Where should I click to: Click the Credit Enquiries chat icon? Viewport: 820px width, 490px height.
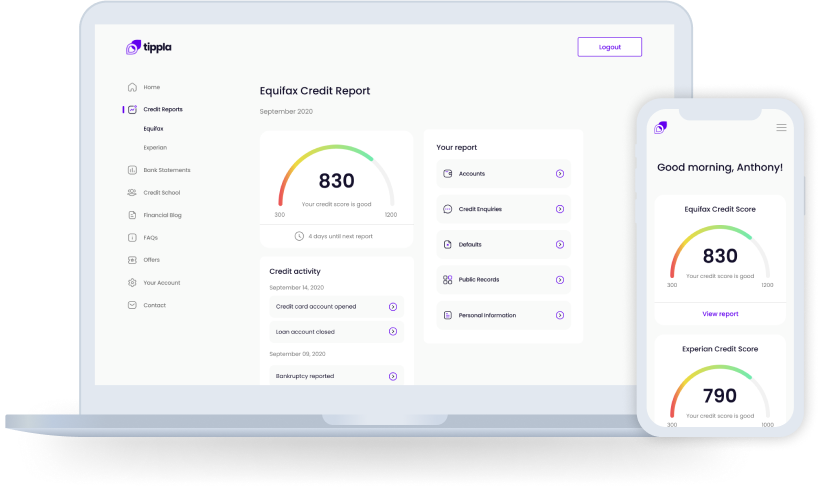448,209
